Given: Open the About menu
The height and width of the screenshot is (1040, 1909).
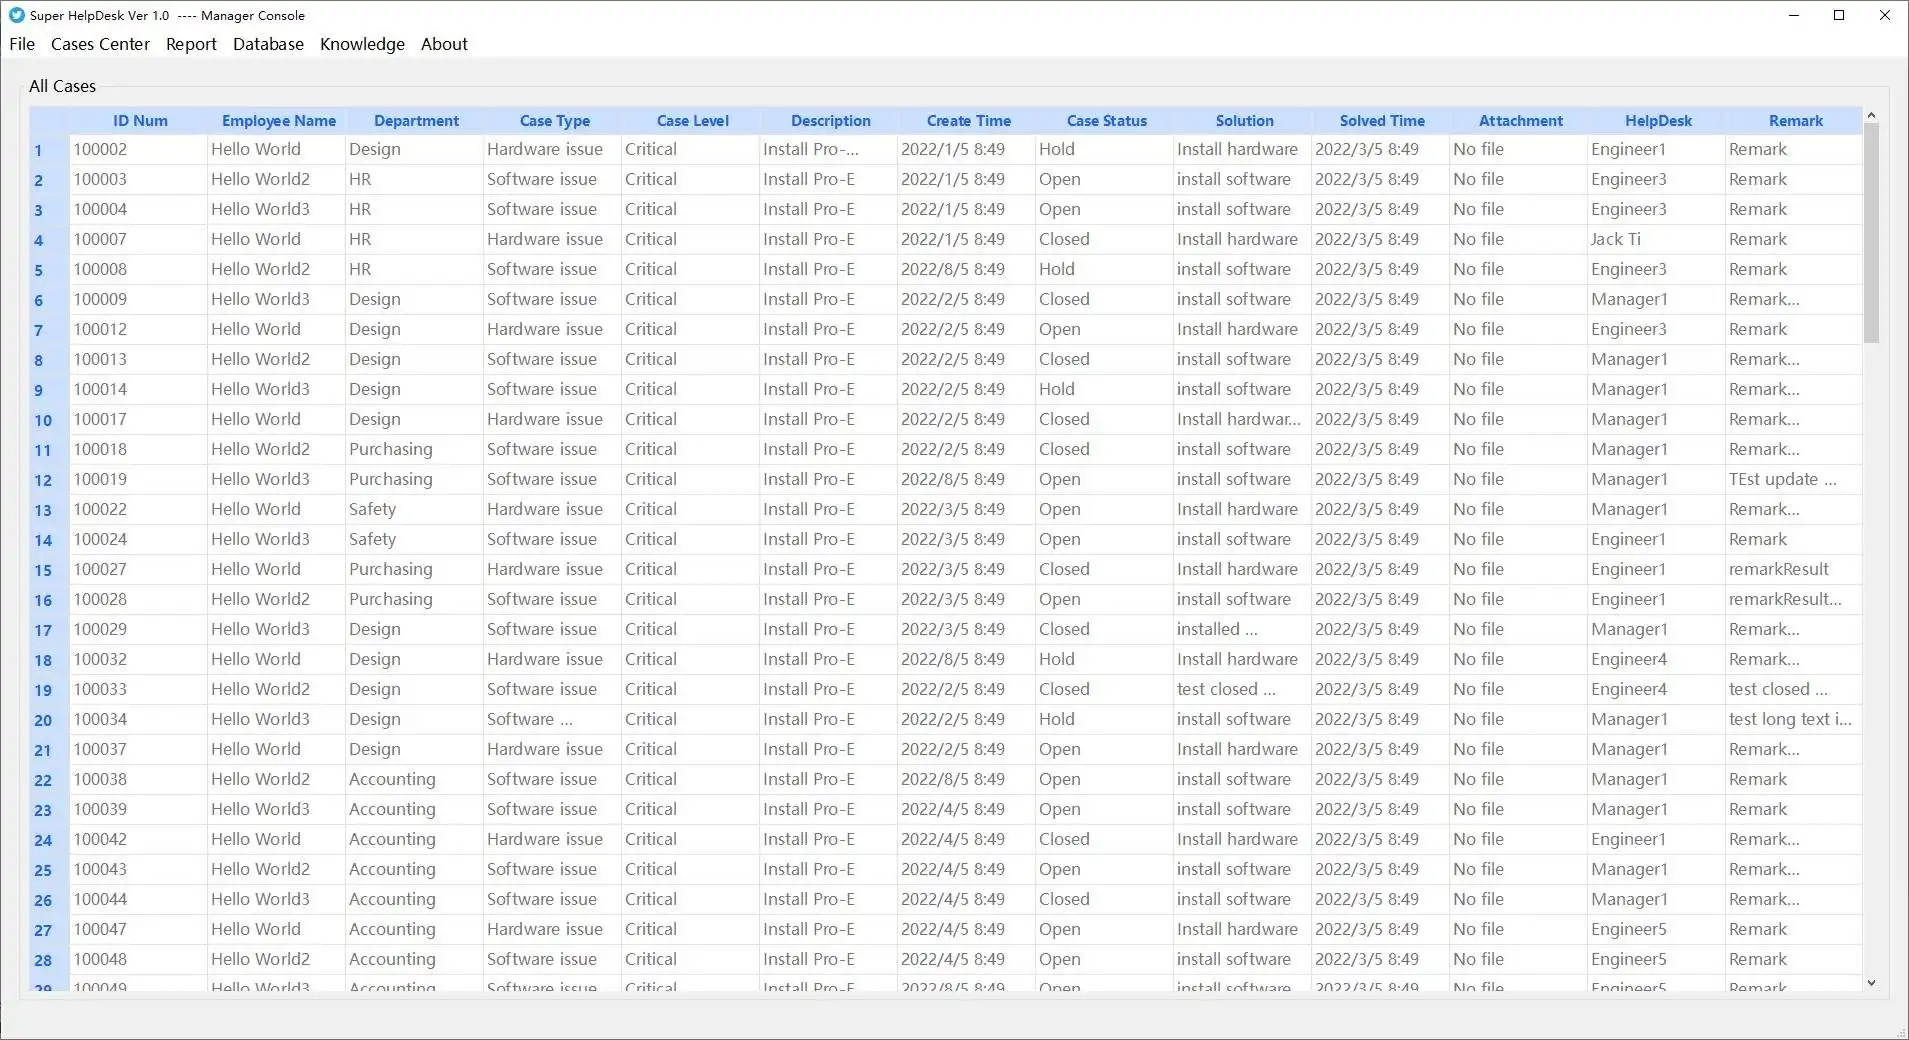Looking at the screenshot, I should (x=444, y=44).
